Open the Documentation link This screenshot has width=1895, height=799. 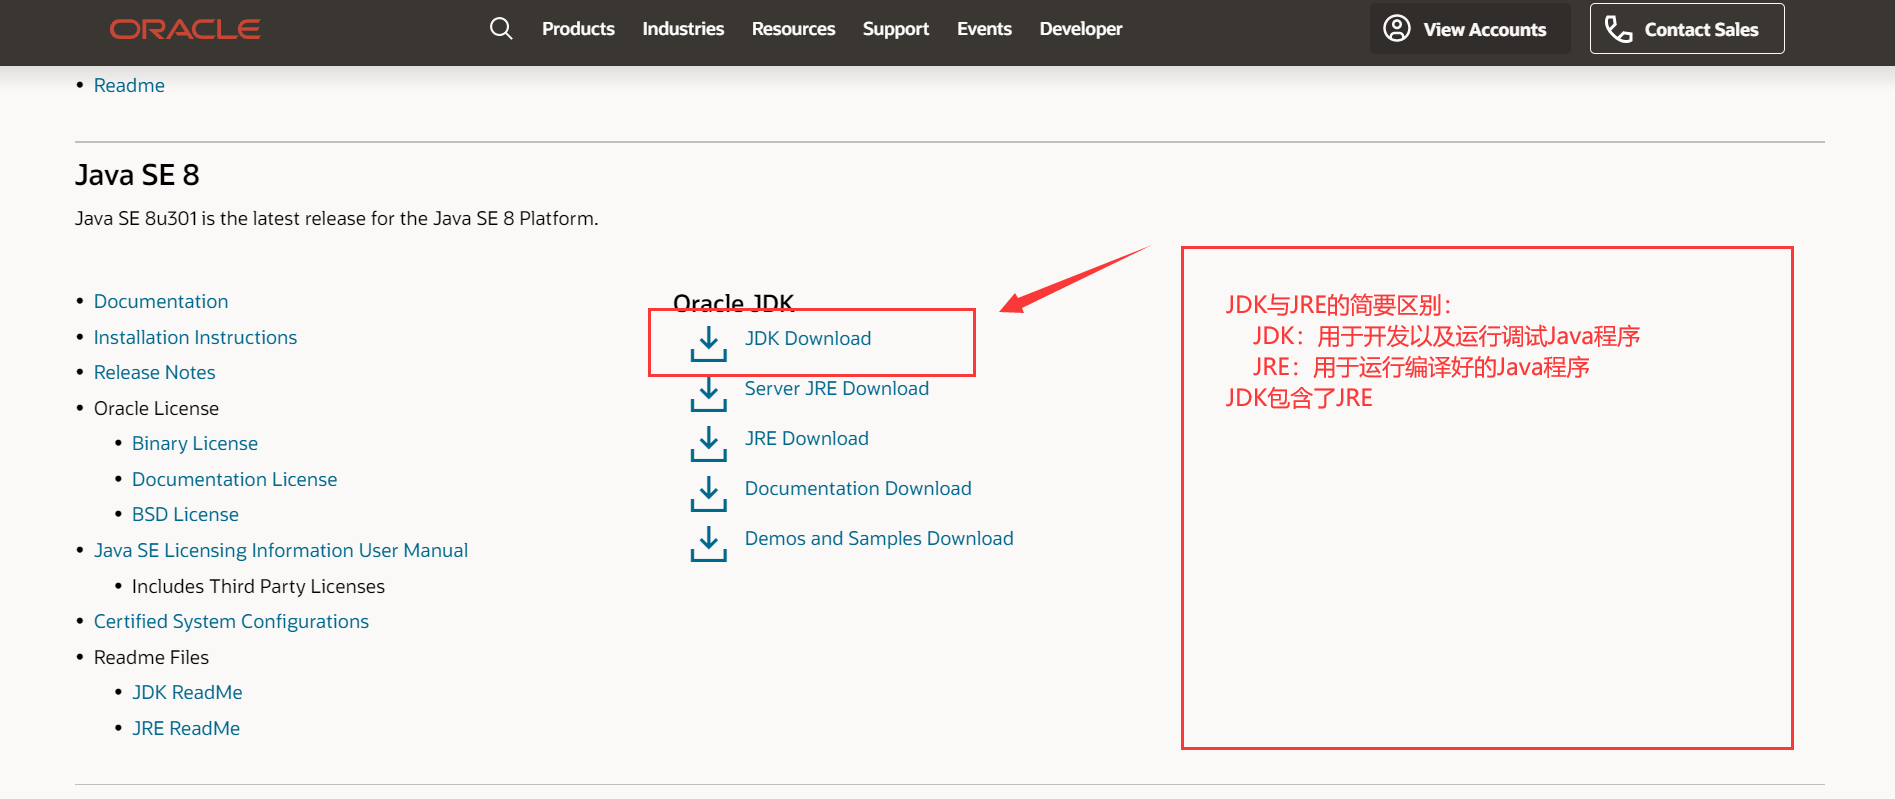coord(161,302)
